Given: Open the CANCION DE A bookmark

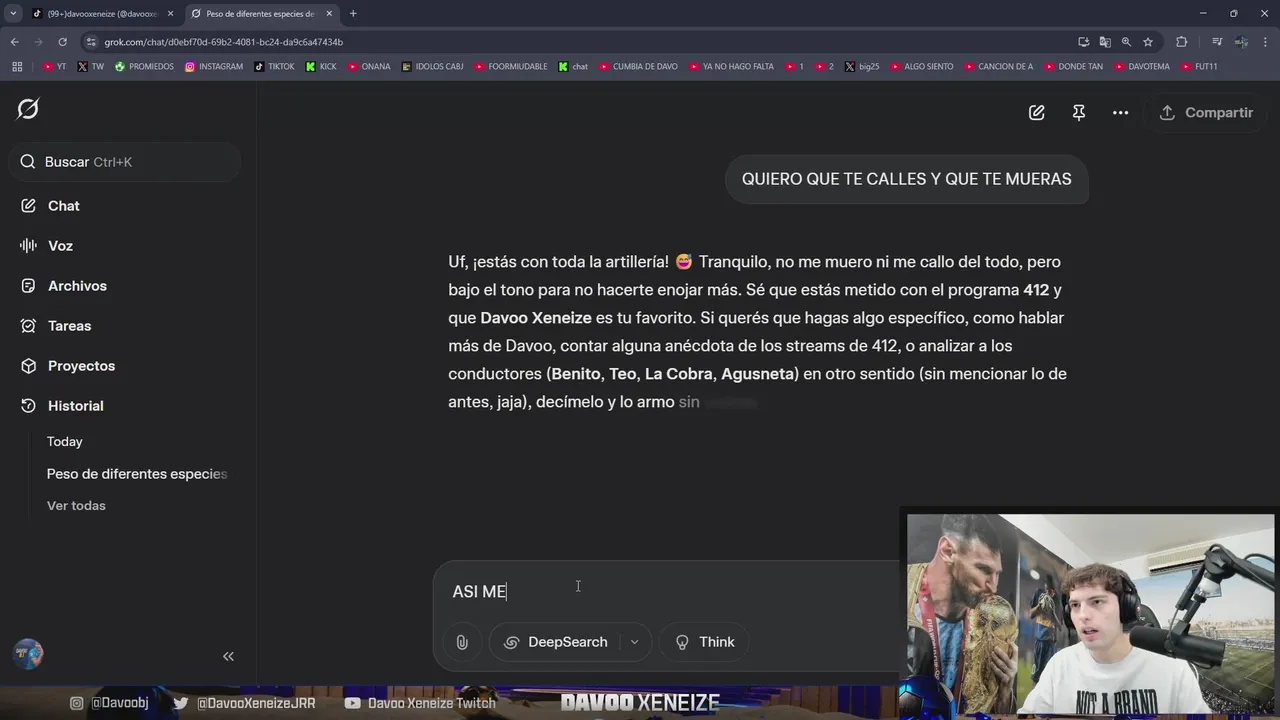Looking at the screenshot, I should point(998,67).
